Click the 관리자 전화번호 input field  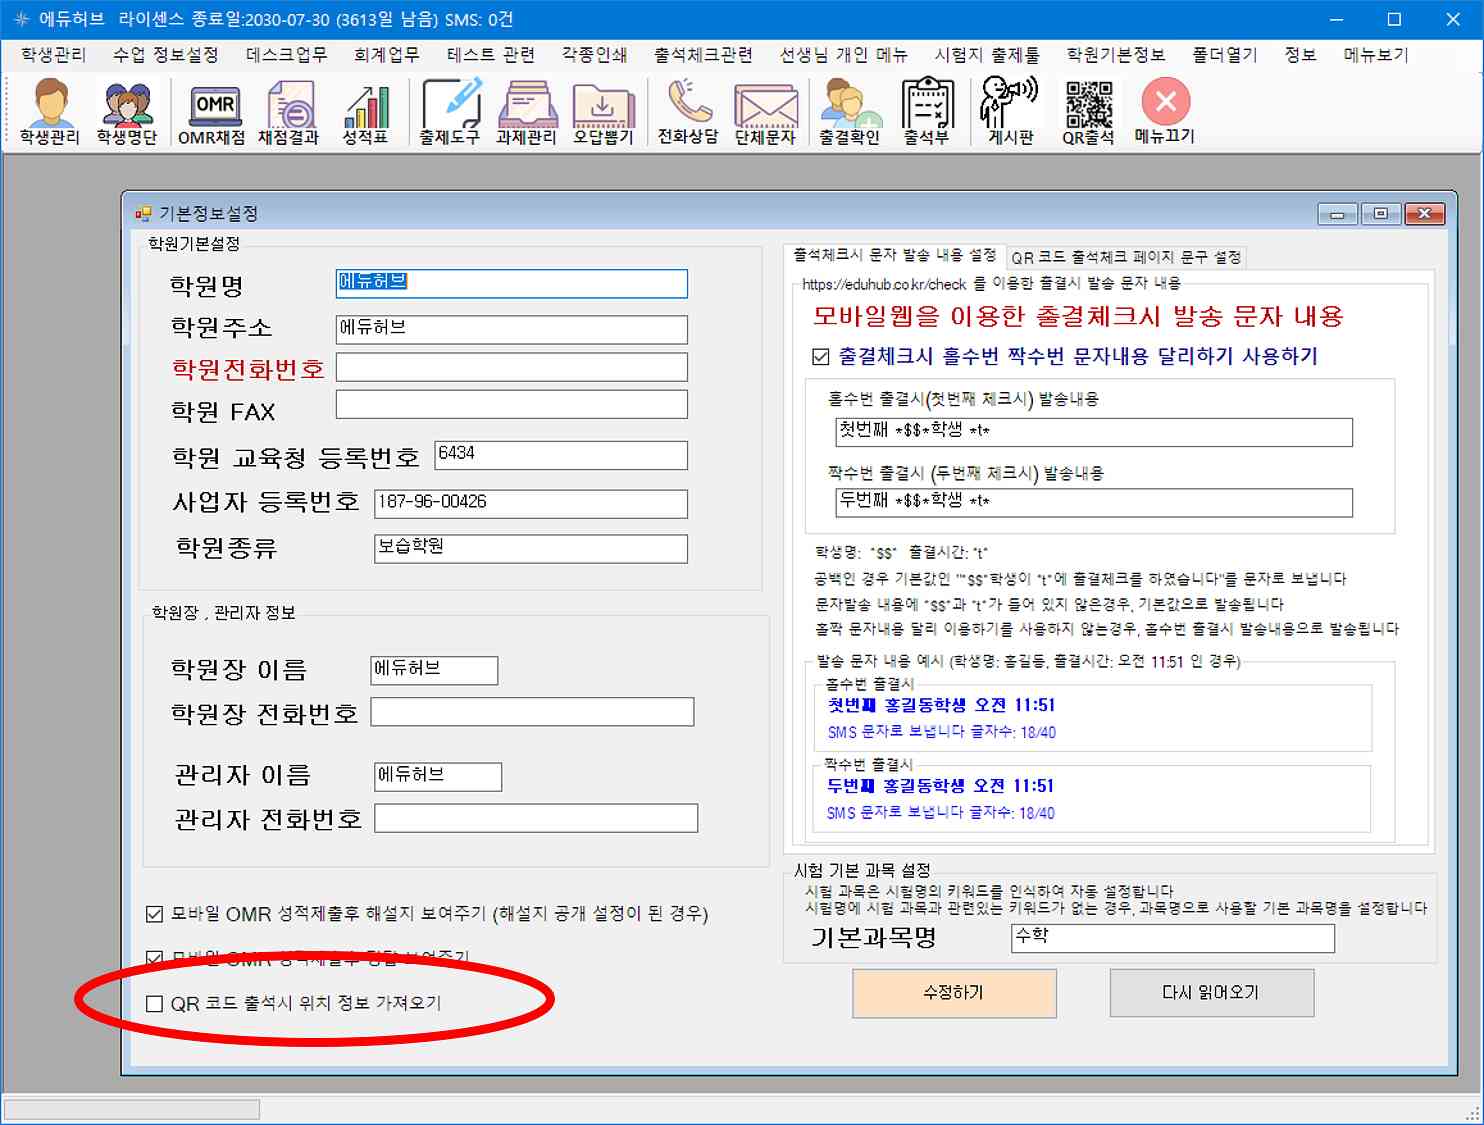click(x=536, y=818)
